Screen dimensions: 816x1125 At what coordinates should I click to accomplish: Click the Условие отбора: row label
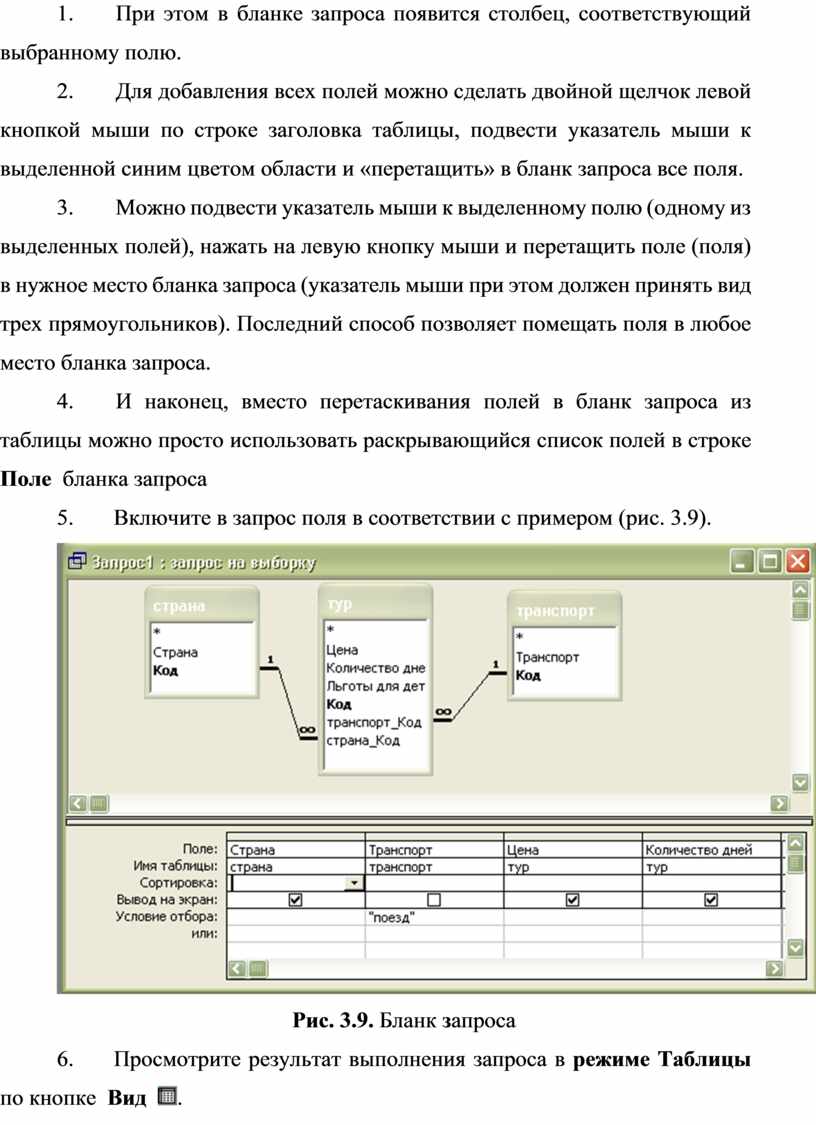167,916
